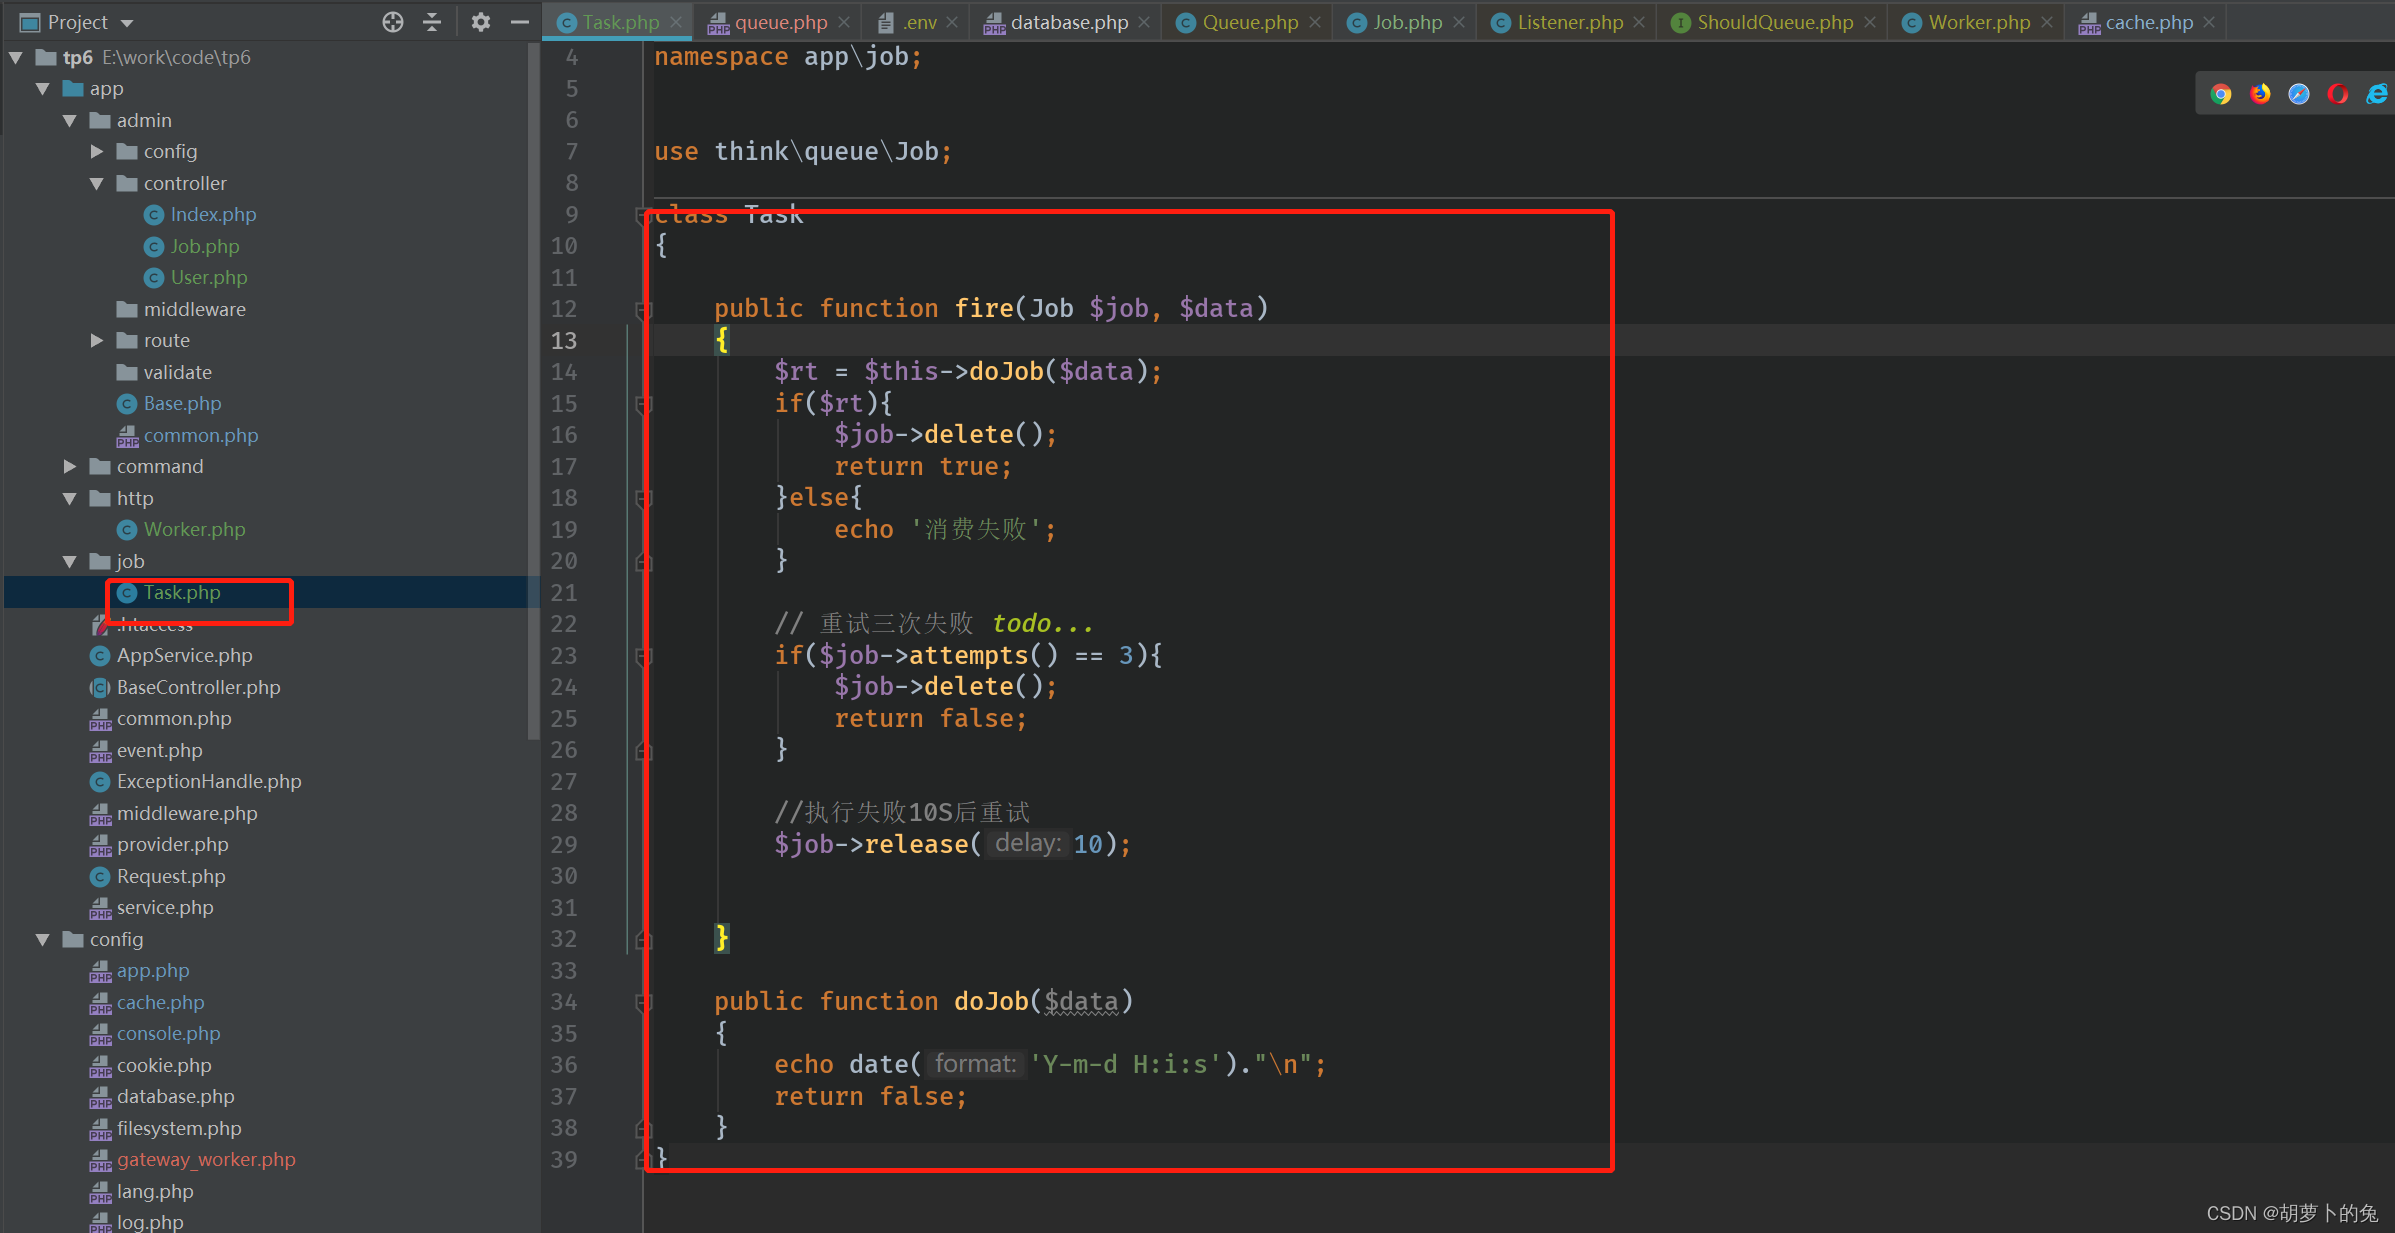Open BaseController.php file
The width and height of the screenshot is (2395, 1233).
coord(198,688)
